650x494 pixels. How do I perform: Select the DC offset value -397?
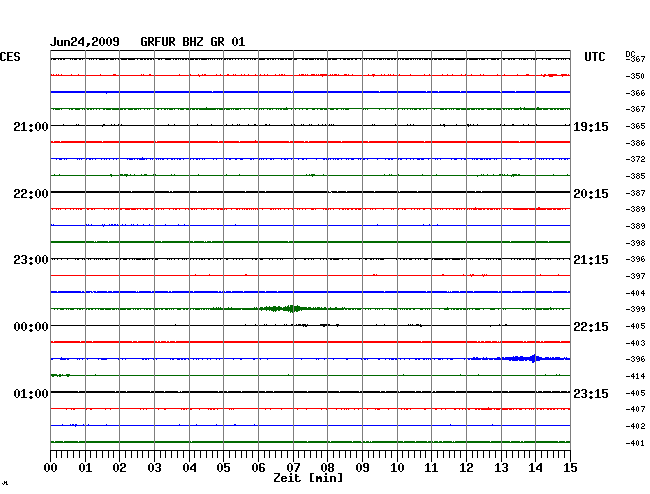click(x=635, y=276)
